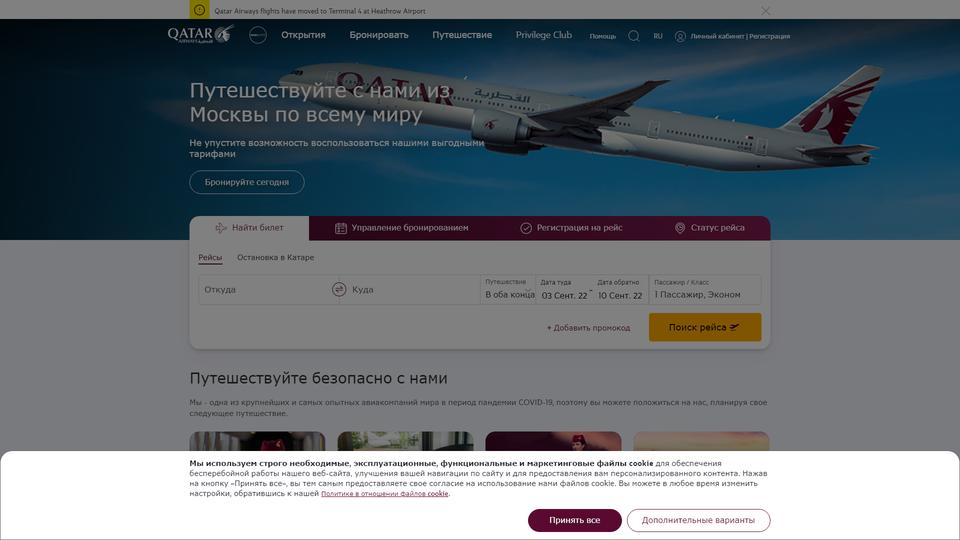Click the Поиск рейса button

[705, 327]
